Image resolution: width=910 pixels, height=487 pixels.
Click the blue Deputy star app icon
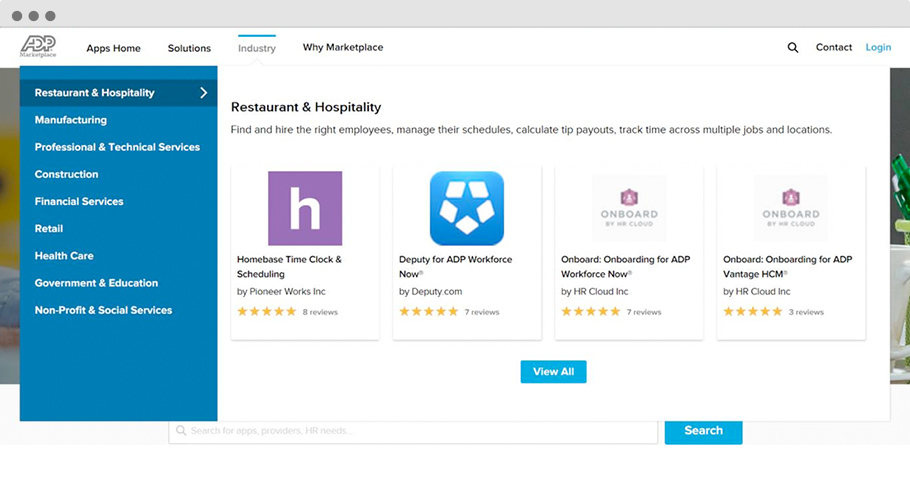pos(467,208)
